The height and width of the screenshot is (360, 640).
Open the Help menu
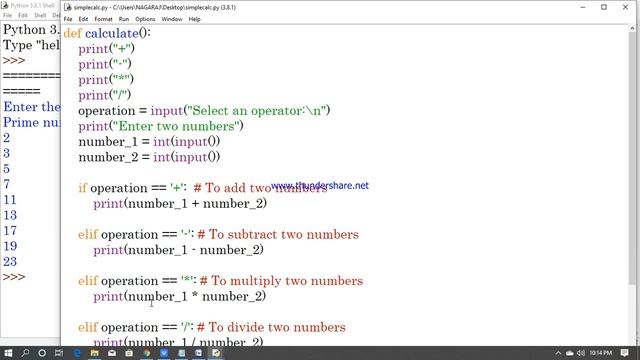point(194,19)
